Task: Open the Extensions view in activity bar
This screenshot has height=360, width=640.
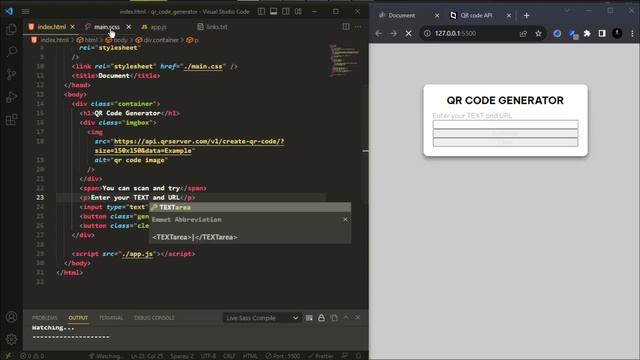Action: pos(11,120)
